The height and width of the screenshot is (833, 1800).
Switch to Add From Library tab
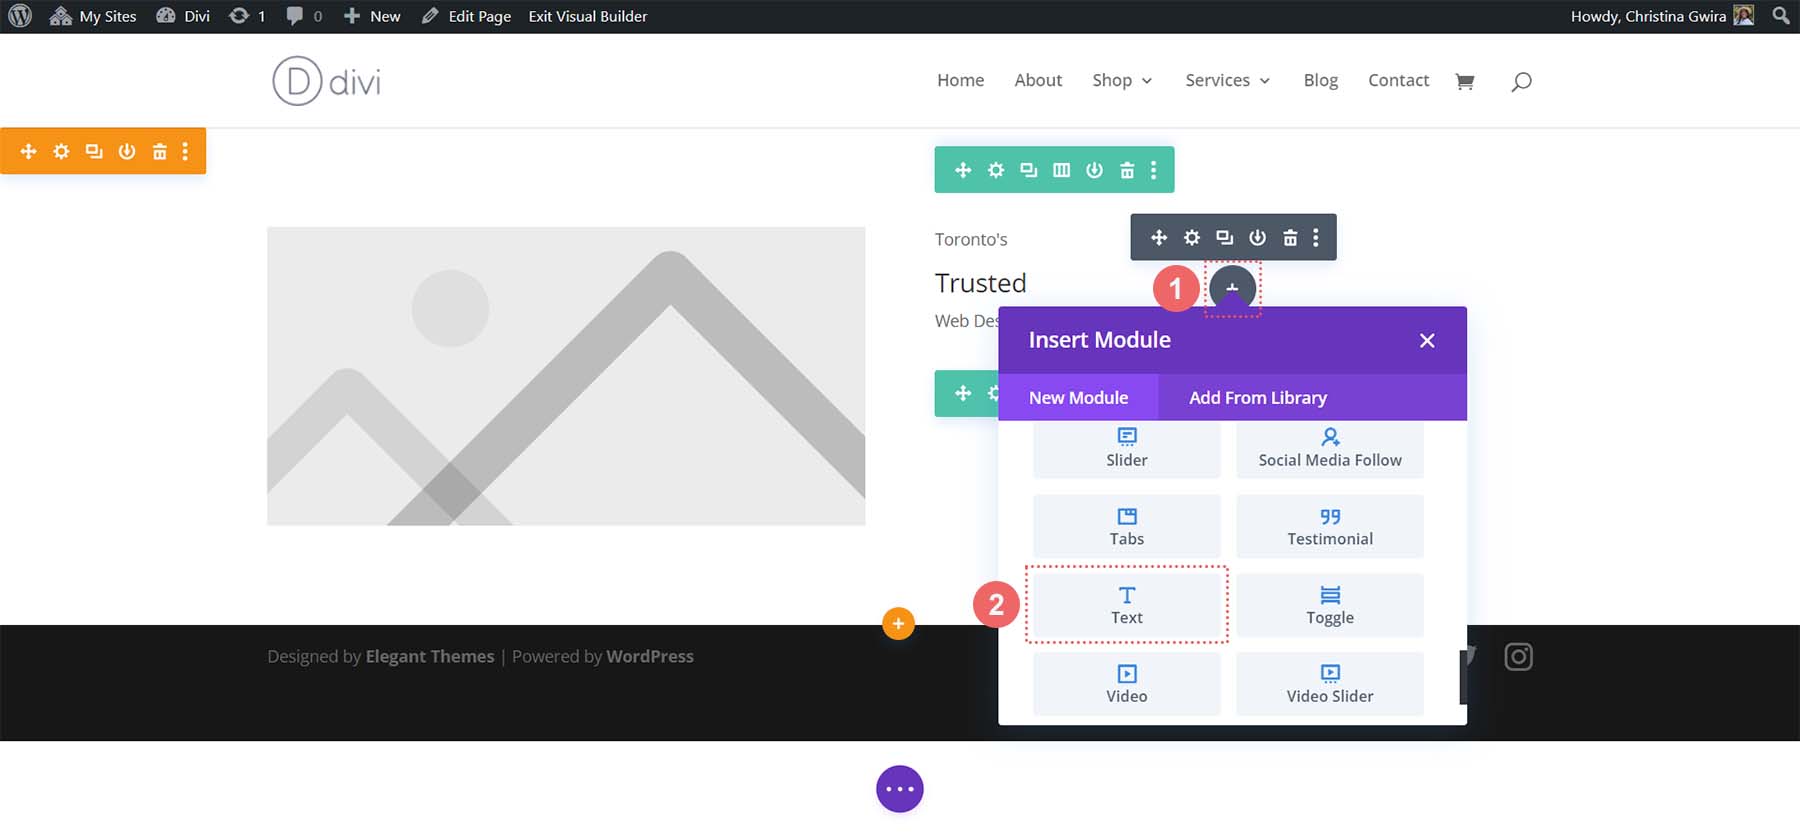pos(1257,397)
